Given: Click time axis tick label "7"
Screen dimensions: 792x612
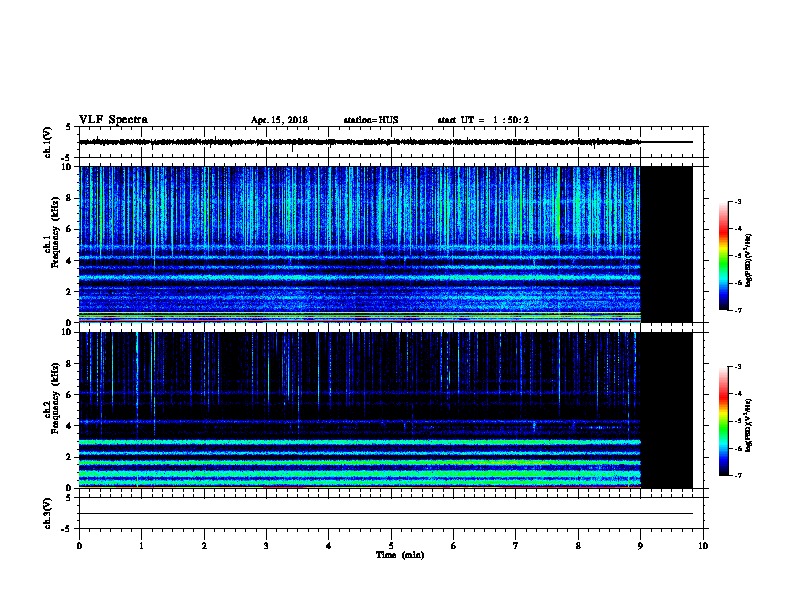Looking at the screenshot, I should click(516, 545).
